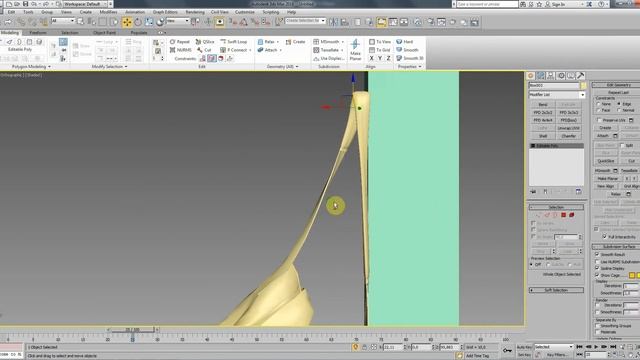Viewport: 640px width, 360px height.
Task: Toggle the Show Cage checkbox
Action: pyautogui.click(x=597, y=276)
